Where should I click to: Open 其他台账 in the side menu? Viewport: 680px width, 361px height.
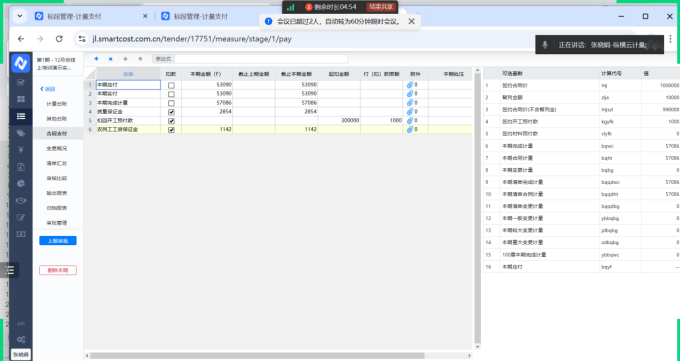coord(57,118)
